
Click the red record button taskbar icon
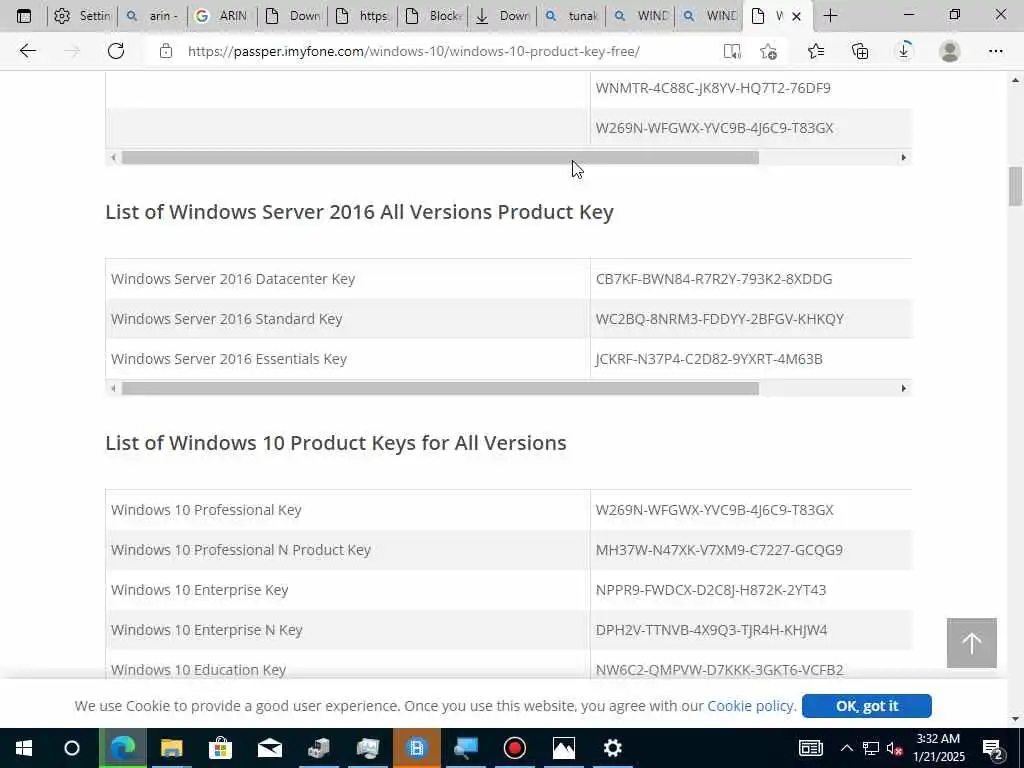point(515,748)
